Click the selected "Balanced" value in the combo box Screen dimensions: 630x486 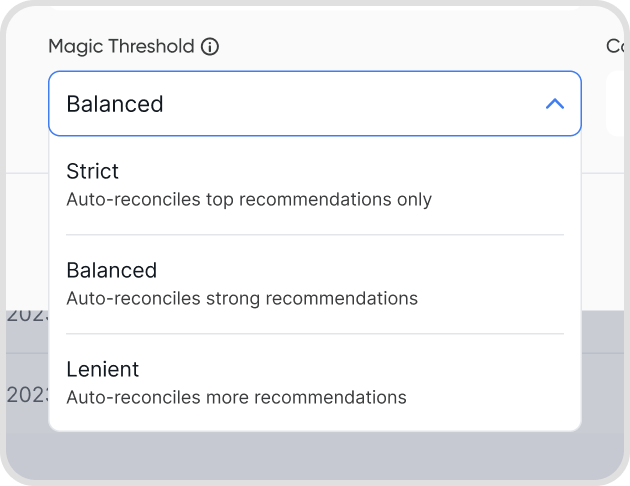pyautogui.click(x=115, y=104)
